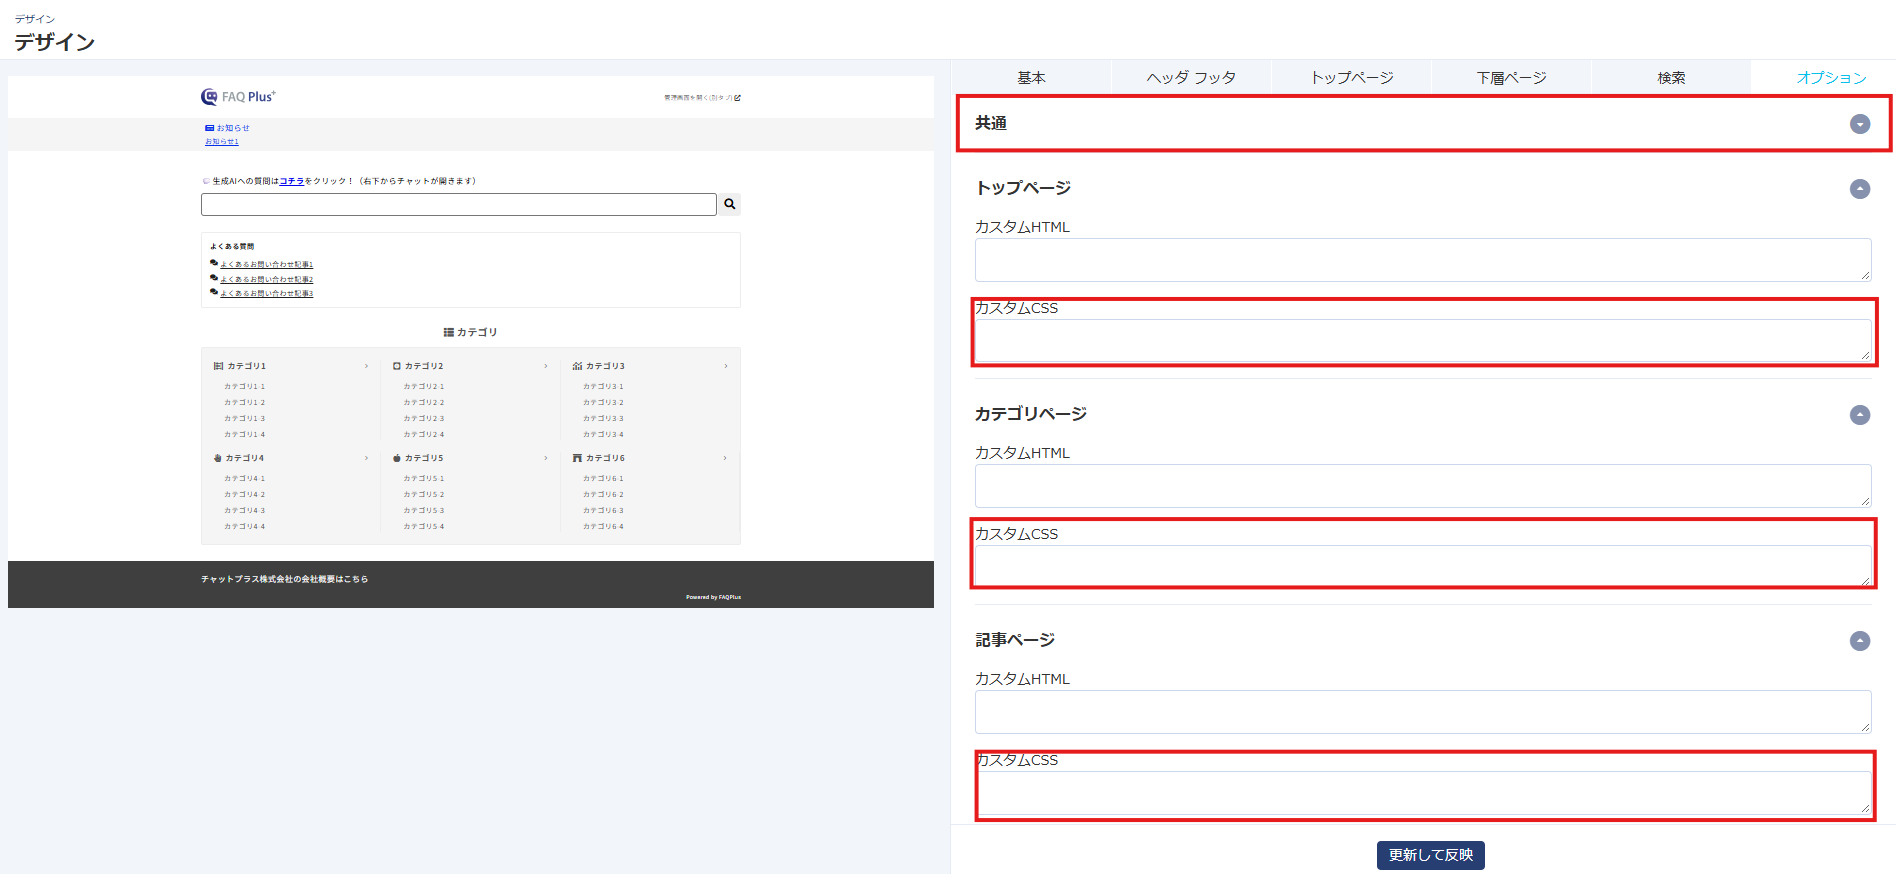Open the お知らせ1 link in preview
The image size is (1896, 874).
coord(222,142)
